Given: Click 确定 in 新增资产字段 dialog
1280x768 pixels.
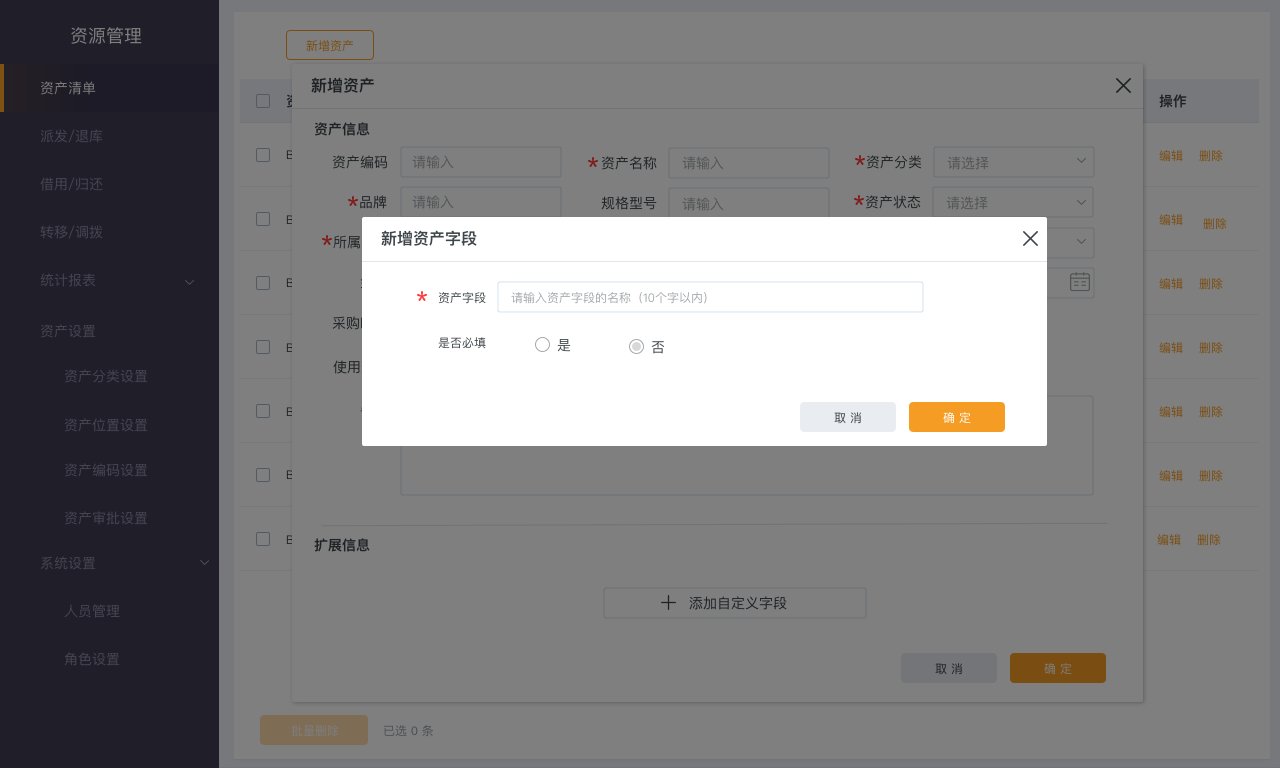Looking at the screenshot, I should pyautogui.click(x=956, y=417).
